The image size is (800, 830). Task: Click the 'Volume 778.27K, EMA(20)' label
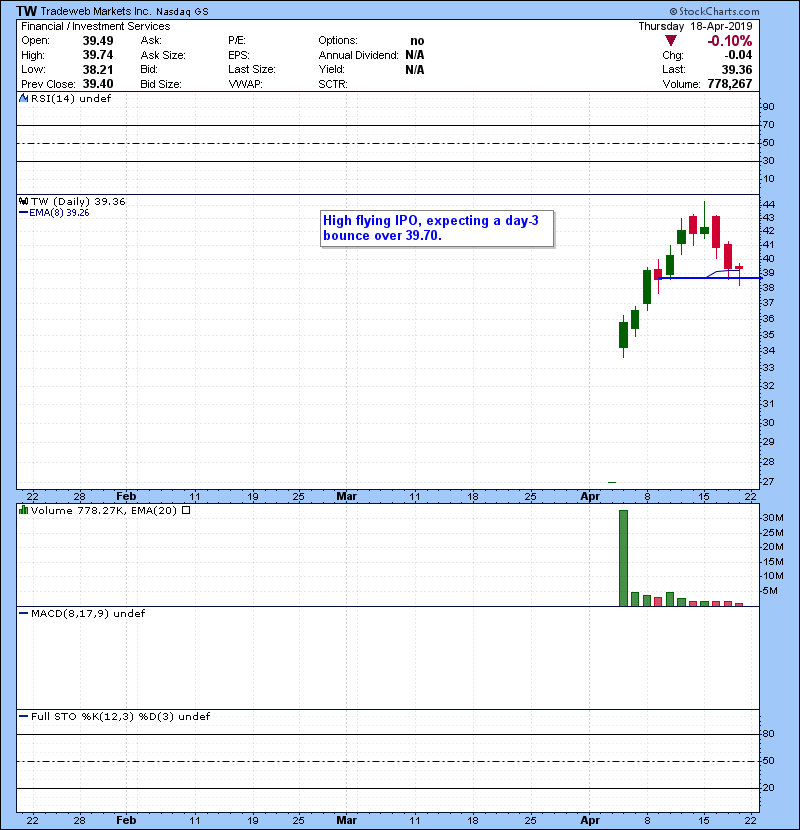tap(103, 510)
